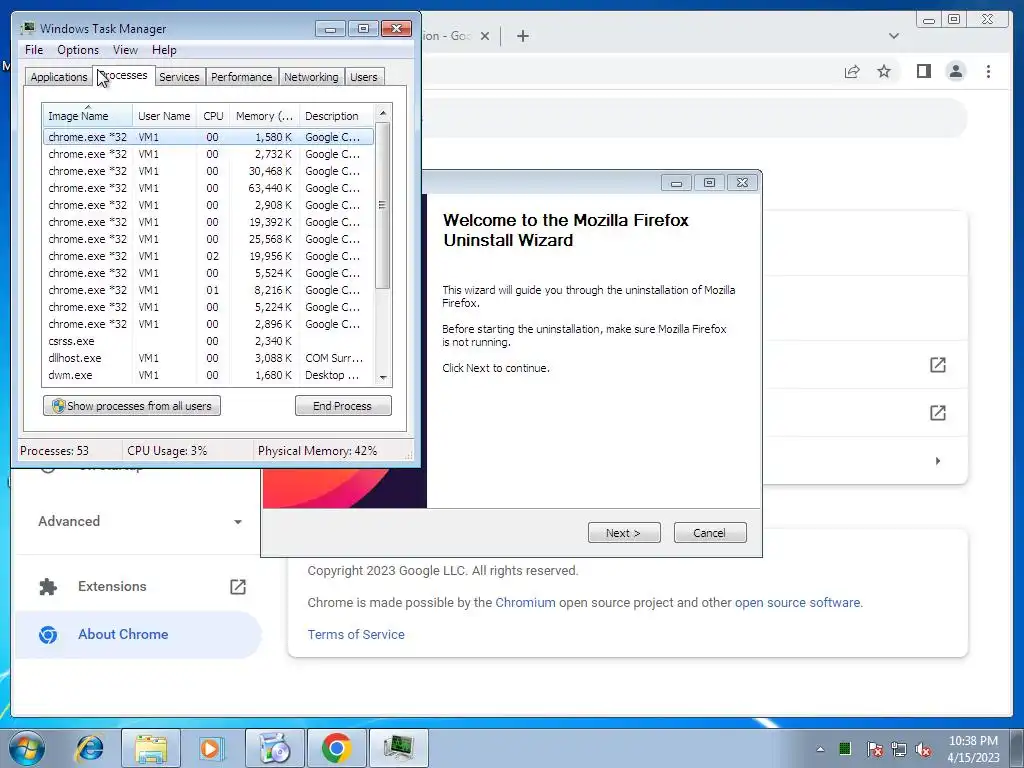The width and height of the screenshot is (1024, 768).
Task: Open the open source software link
Action: [x=797, y=602]
